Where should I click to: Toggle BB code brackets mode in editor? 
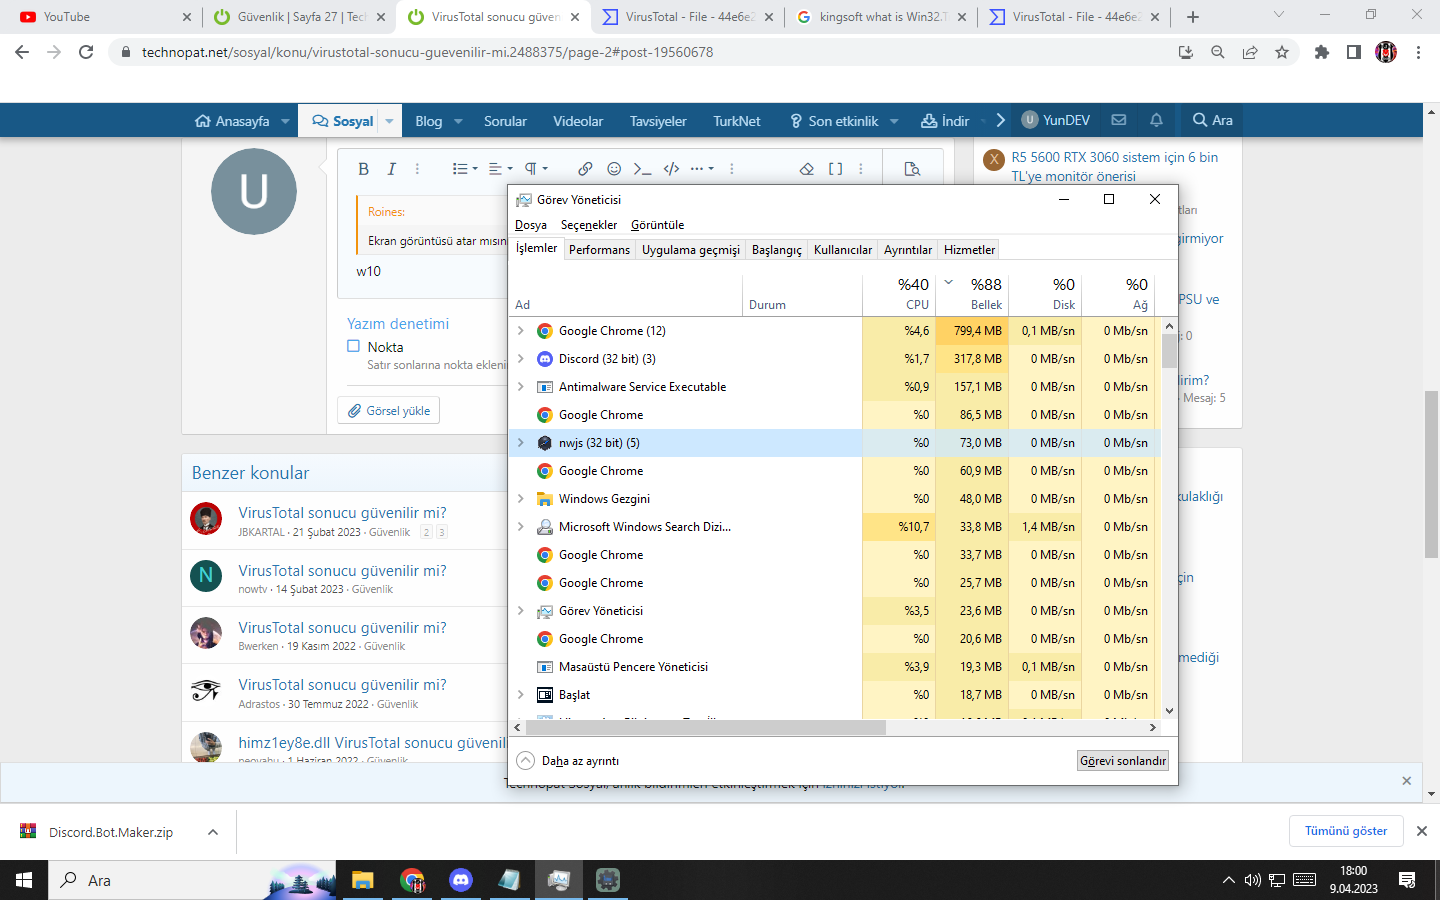click(x=836, y=169)
